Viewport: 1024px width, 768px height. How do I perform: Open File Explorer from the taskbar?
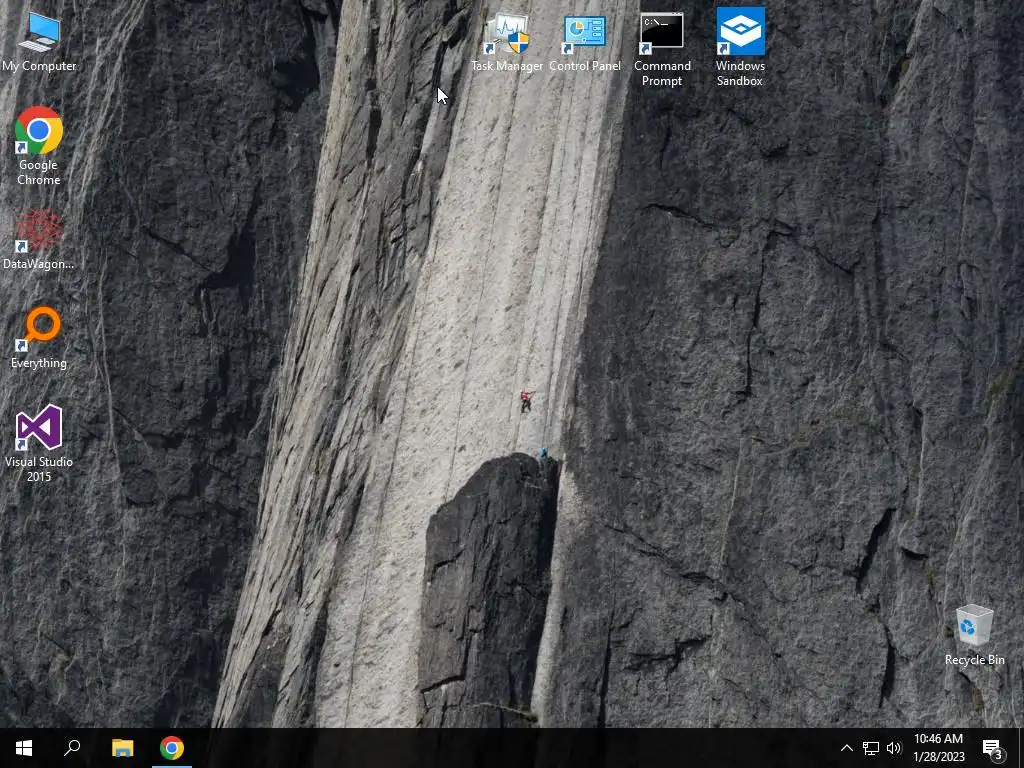(122, 748)
